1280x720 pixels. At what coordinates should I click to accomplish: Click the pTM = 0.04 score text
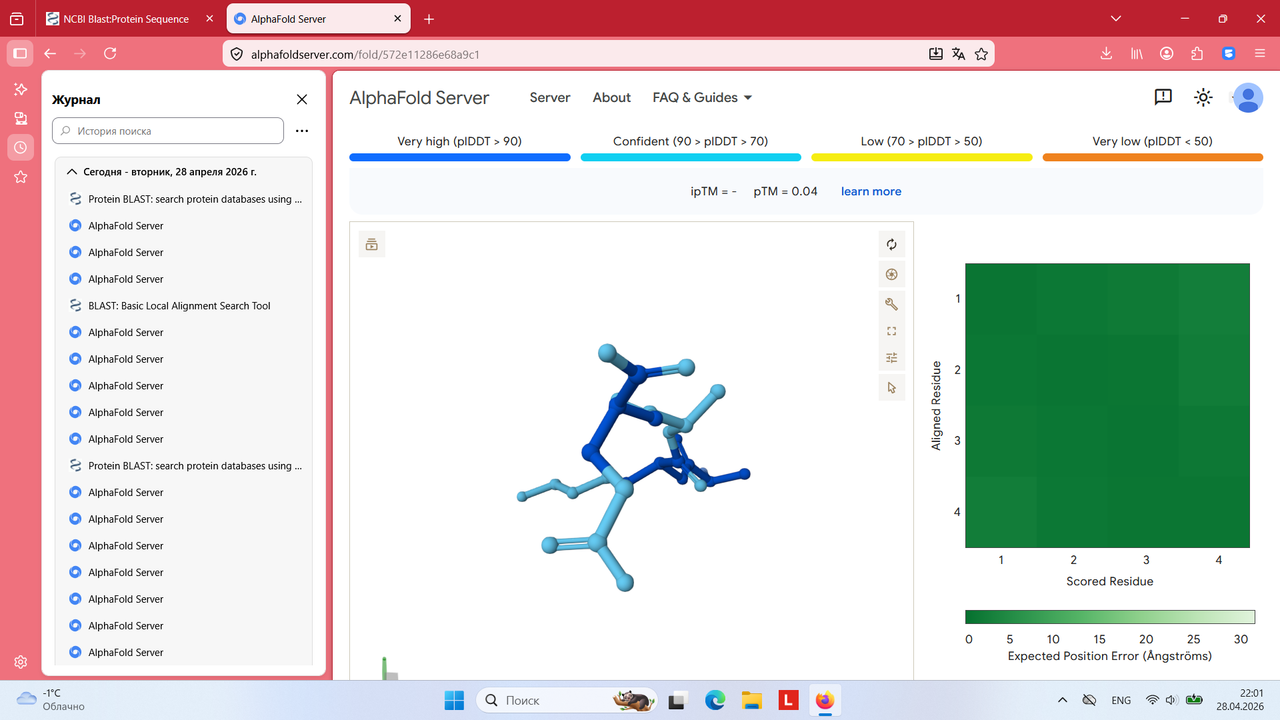(785, 191)
